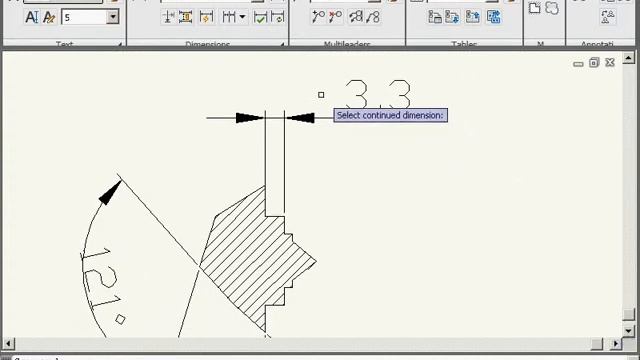
Task: Click the Tables panel title
Action: click(464, 44)
